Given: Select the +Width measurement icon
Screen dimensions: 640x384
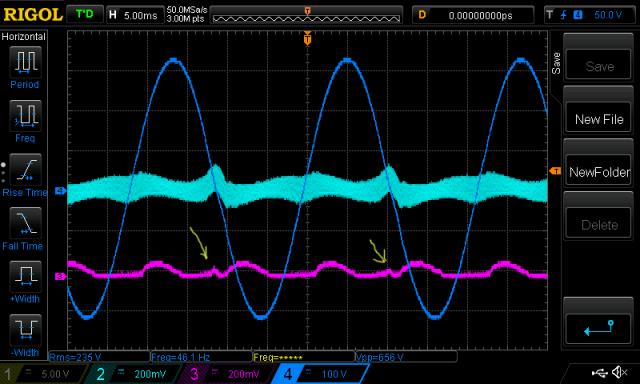Looking at the screenshot, I should [25, 276].
